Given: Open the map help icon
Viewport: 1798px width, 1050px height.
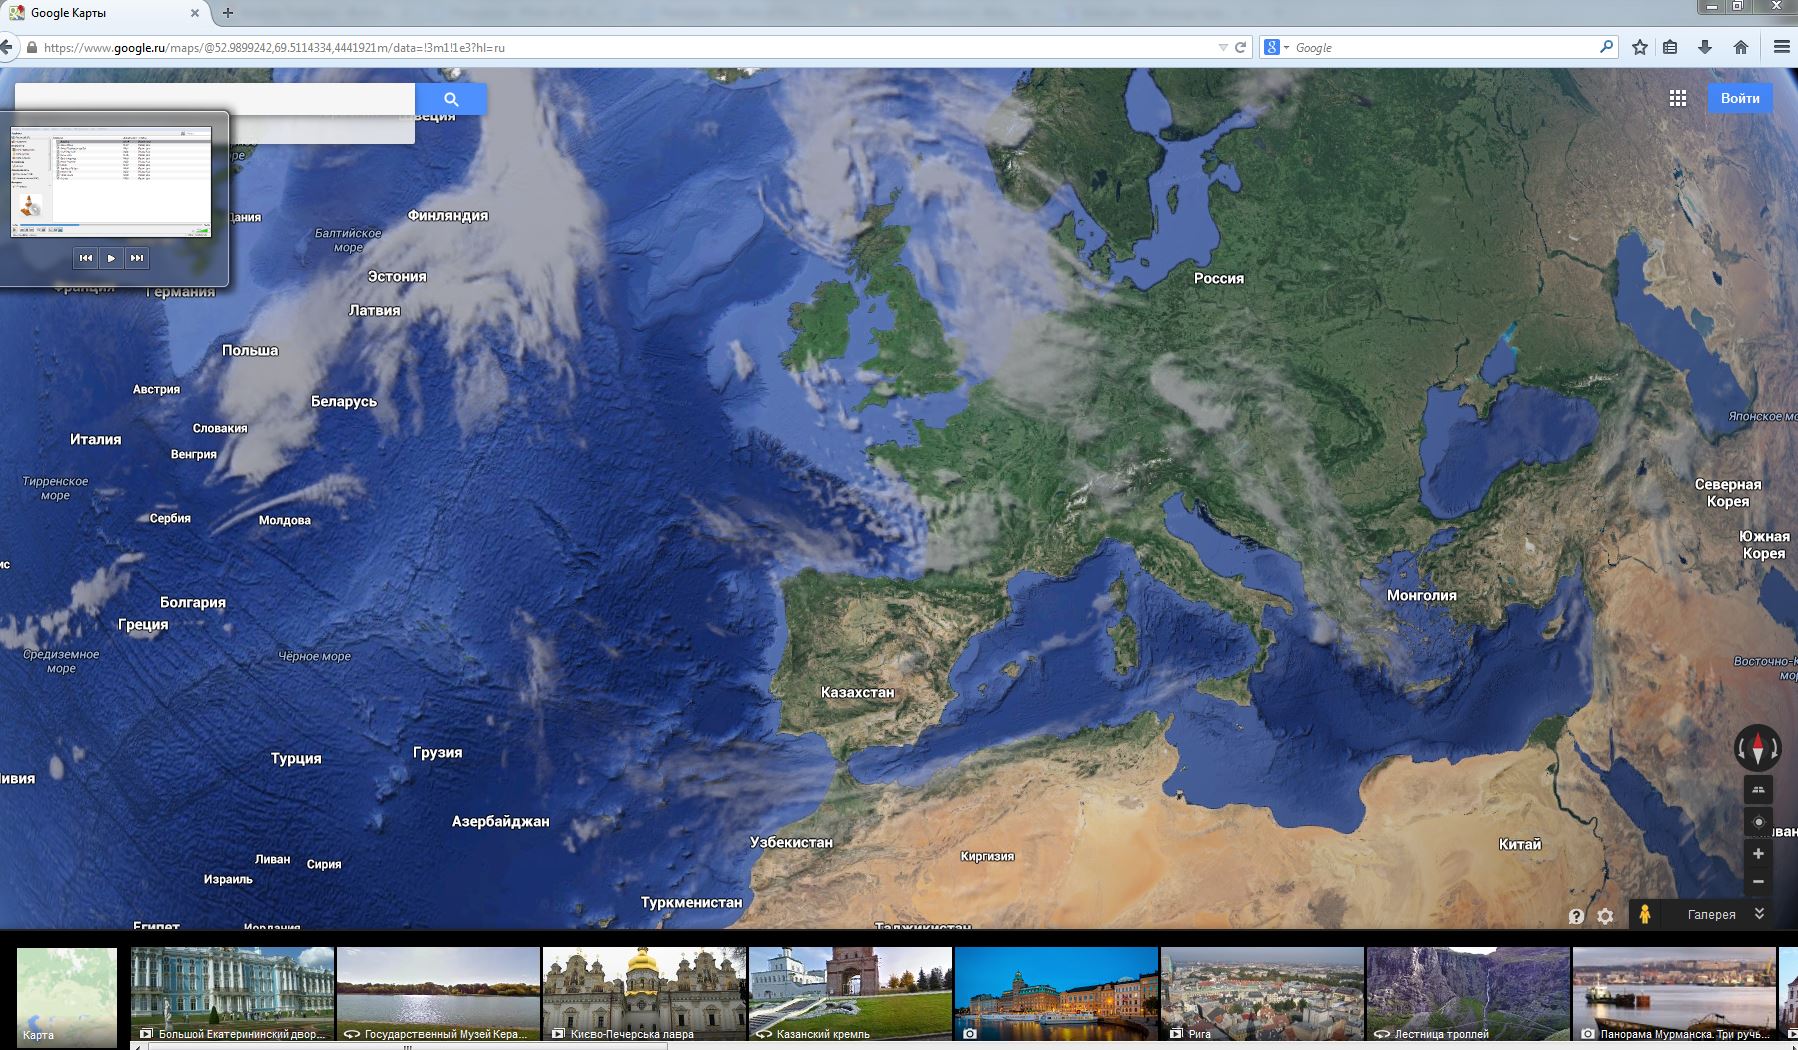Looking at the screenshot, I should click(x=1576, y=916).
